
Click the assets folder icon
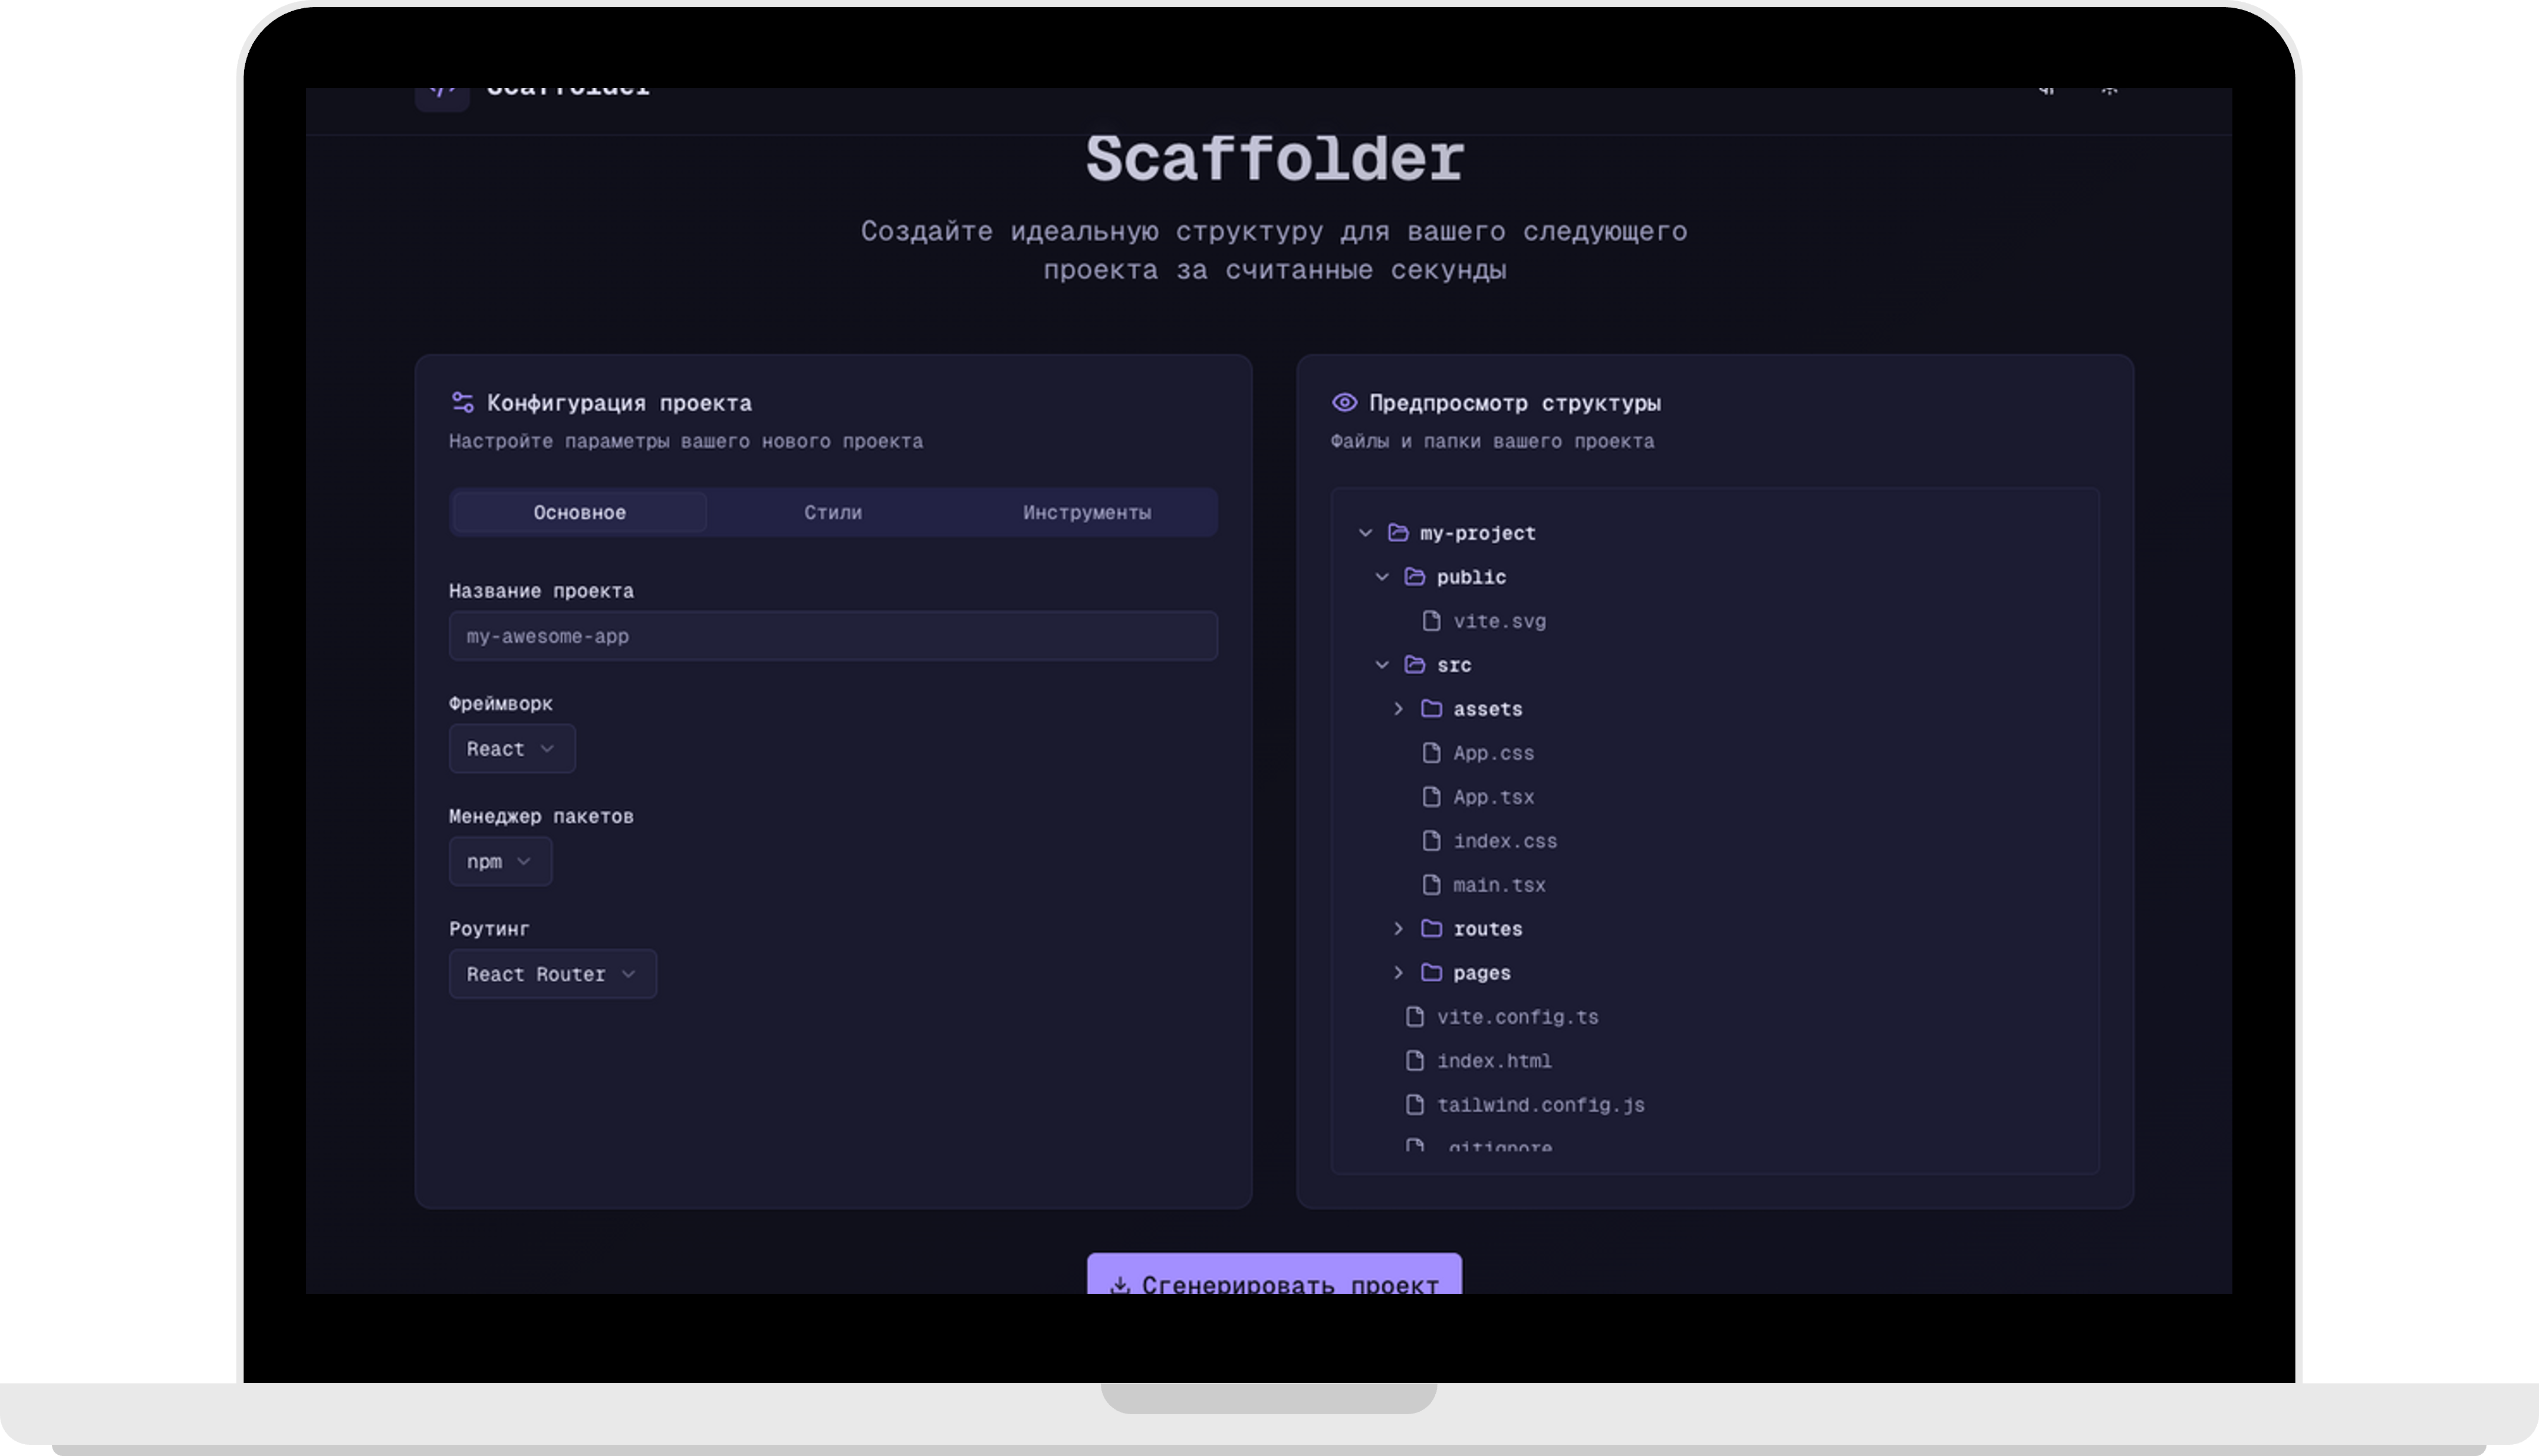1431,709
